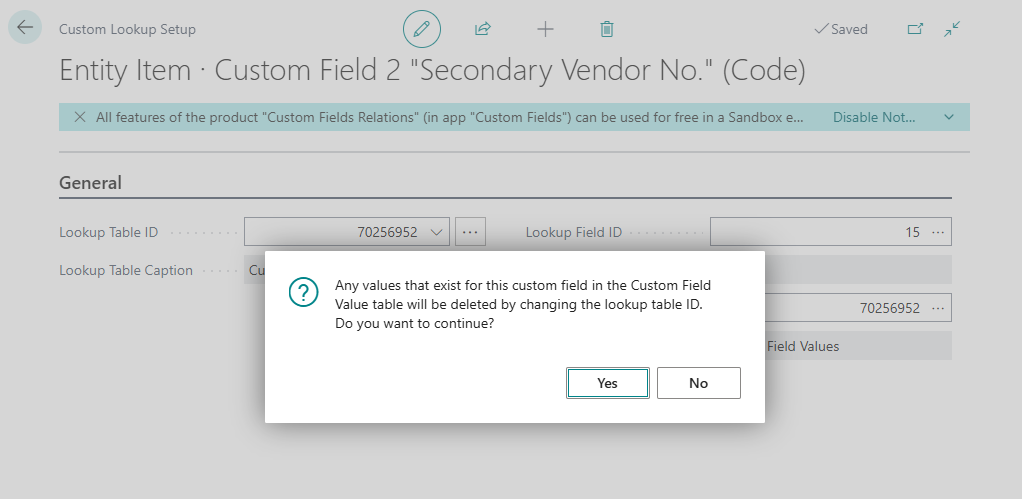
Task: Dismiss the sandbox notification with X
Action: click(x=80, y=117)
